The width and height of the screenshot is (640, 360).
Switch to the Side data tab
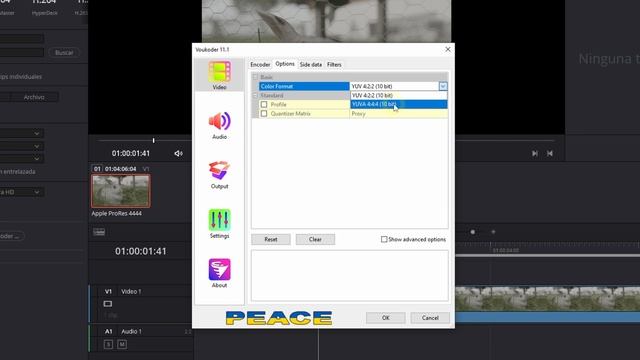coord(311,64)
